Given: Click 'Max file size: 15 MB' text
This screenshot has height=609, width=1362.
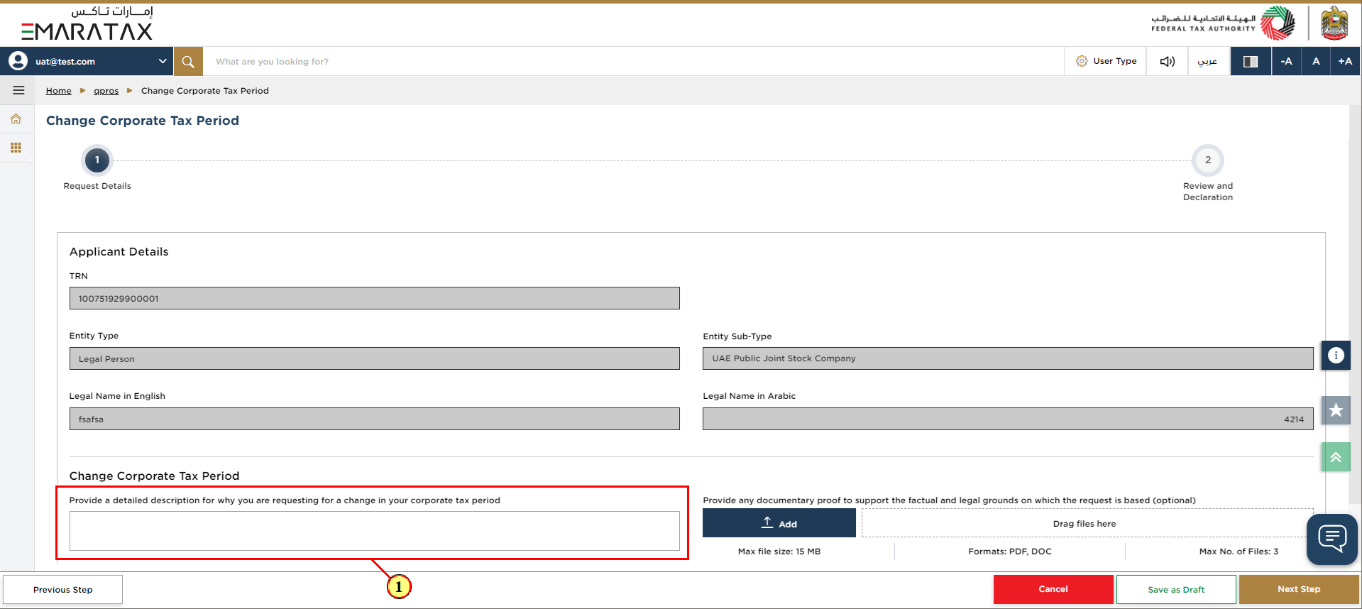Looking at the screenshot, I should [x=779, y=551].
